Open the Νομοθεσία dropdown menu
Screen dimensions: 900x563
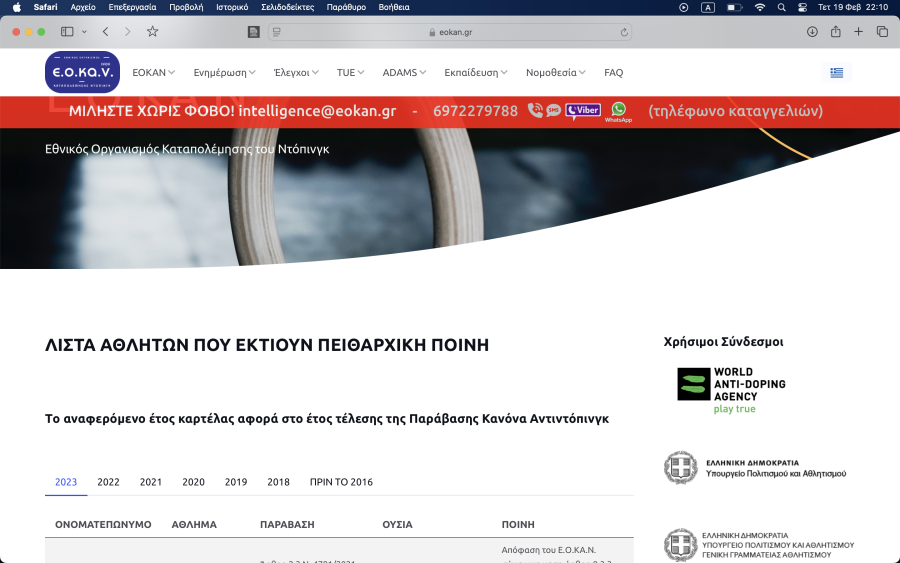click(x=555, y=73)
